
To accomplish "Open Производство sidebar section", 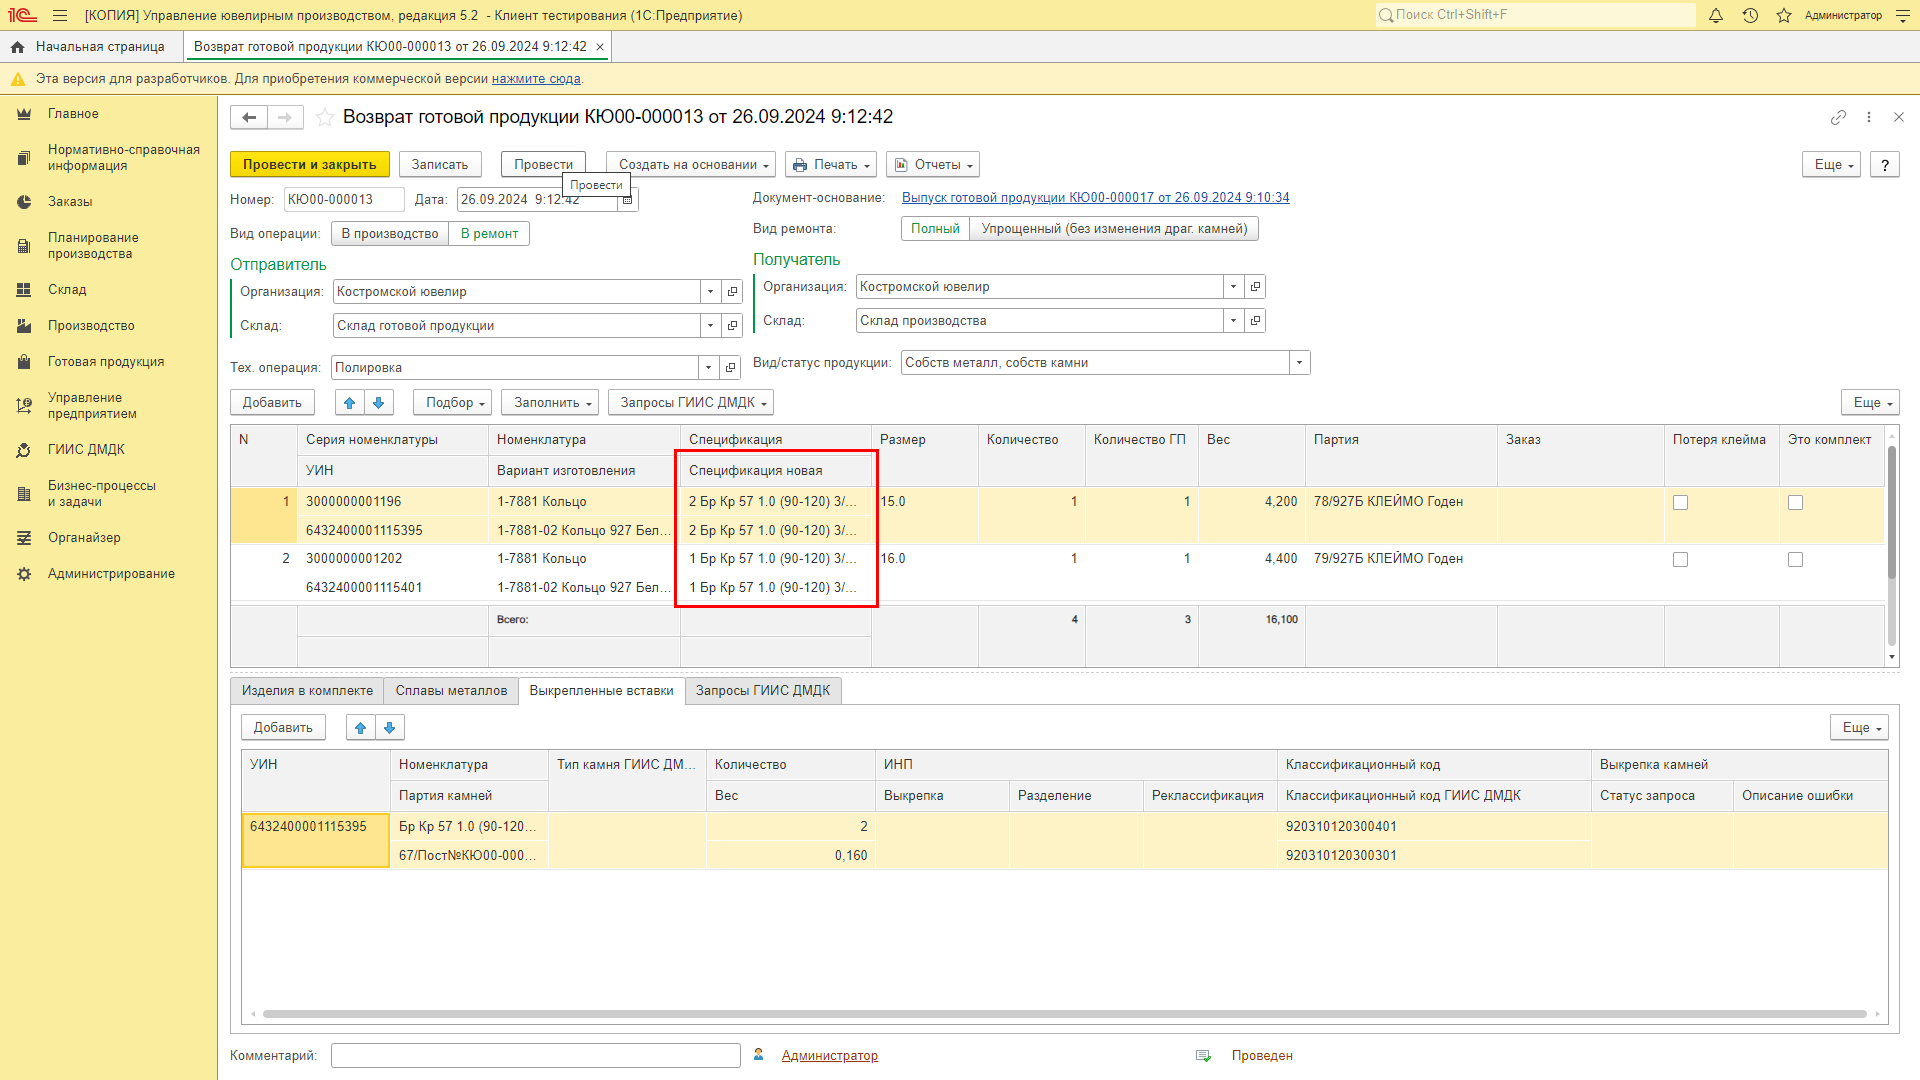I will click(x=91, y=326).
